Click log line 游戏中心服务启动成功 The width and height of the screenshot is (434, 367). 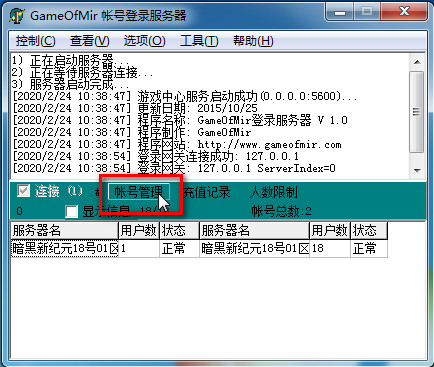click(x=185, y=96)
